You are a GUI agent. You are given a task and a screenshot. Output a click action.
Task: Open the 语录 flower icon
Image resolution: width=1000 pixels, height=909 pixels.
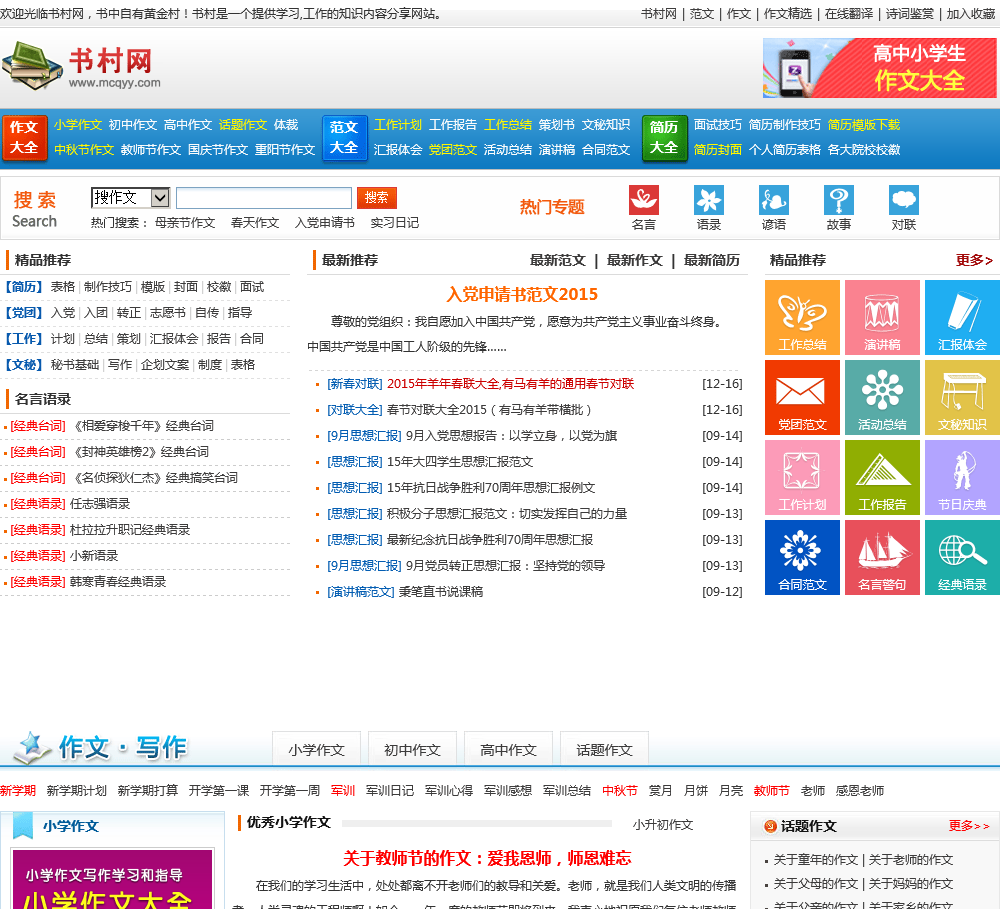coord(709,200)
